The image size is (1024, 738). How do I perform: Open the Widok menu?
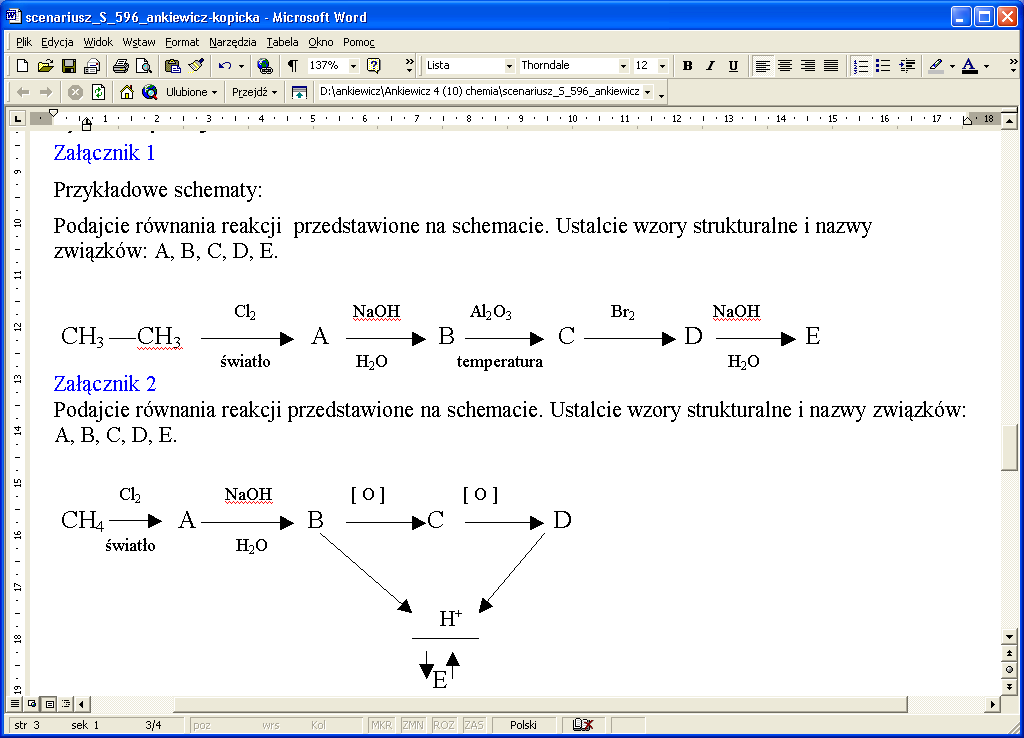click(98, 42)
